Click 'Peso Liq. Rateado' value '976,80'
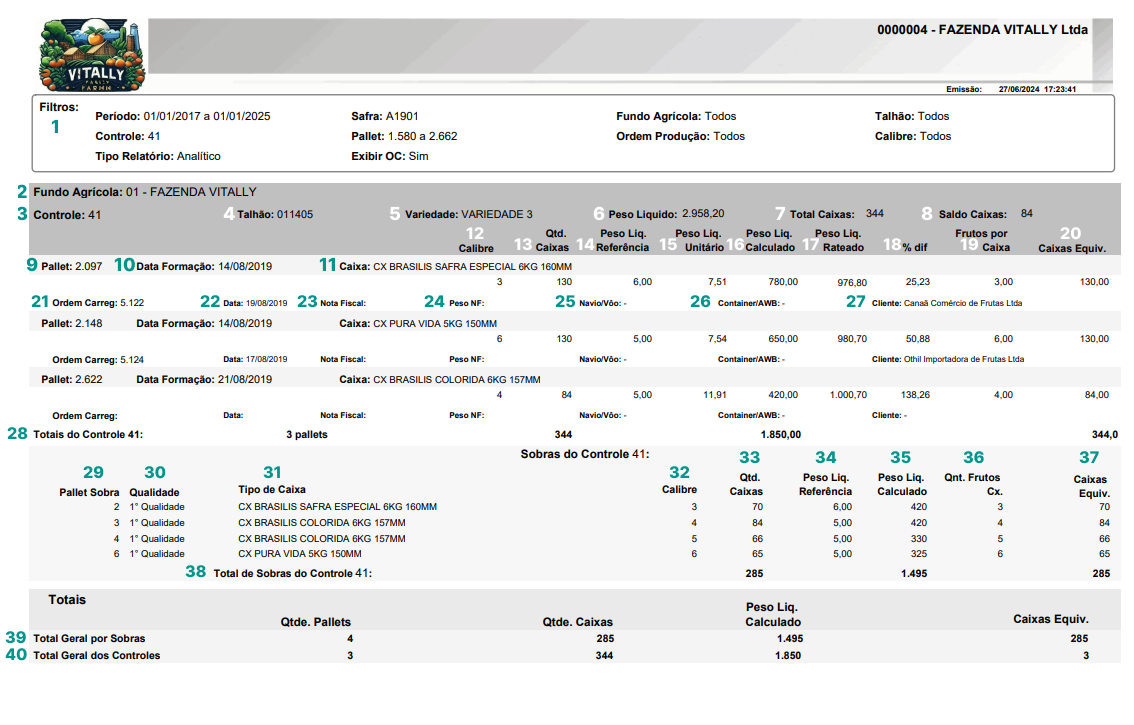The height and width of the screenshot is (725, 1134). pyautogui.click(x=852, y=283)
